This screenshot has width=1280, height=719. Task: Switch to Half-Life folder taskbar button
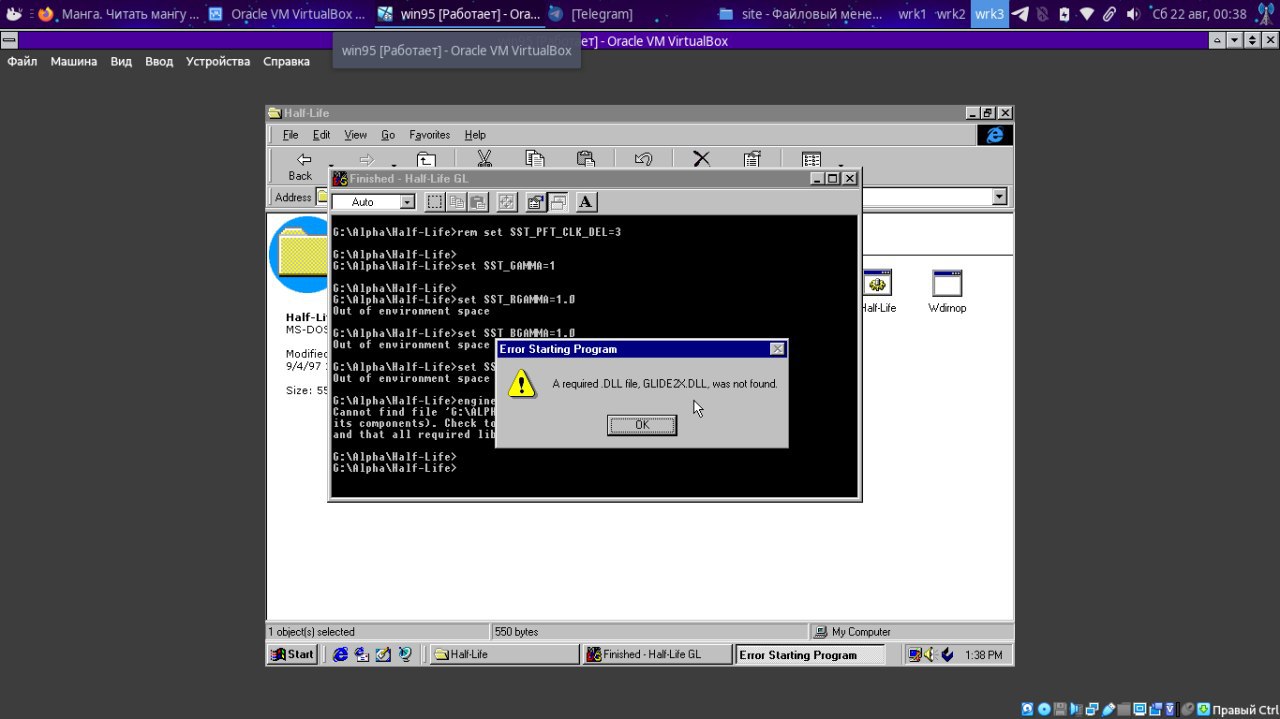tap(504, 654)
